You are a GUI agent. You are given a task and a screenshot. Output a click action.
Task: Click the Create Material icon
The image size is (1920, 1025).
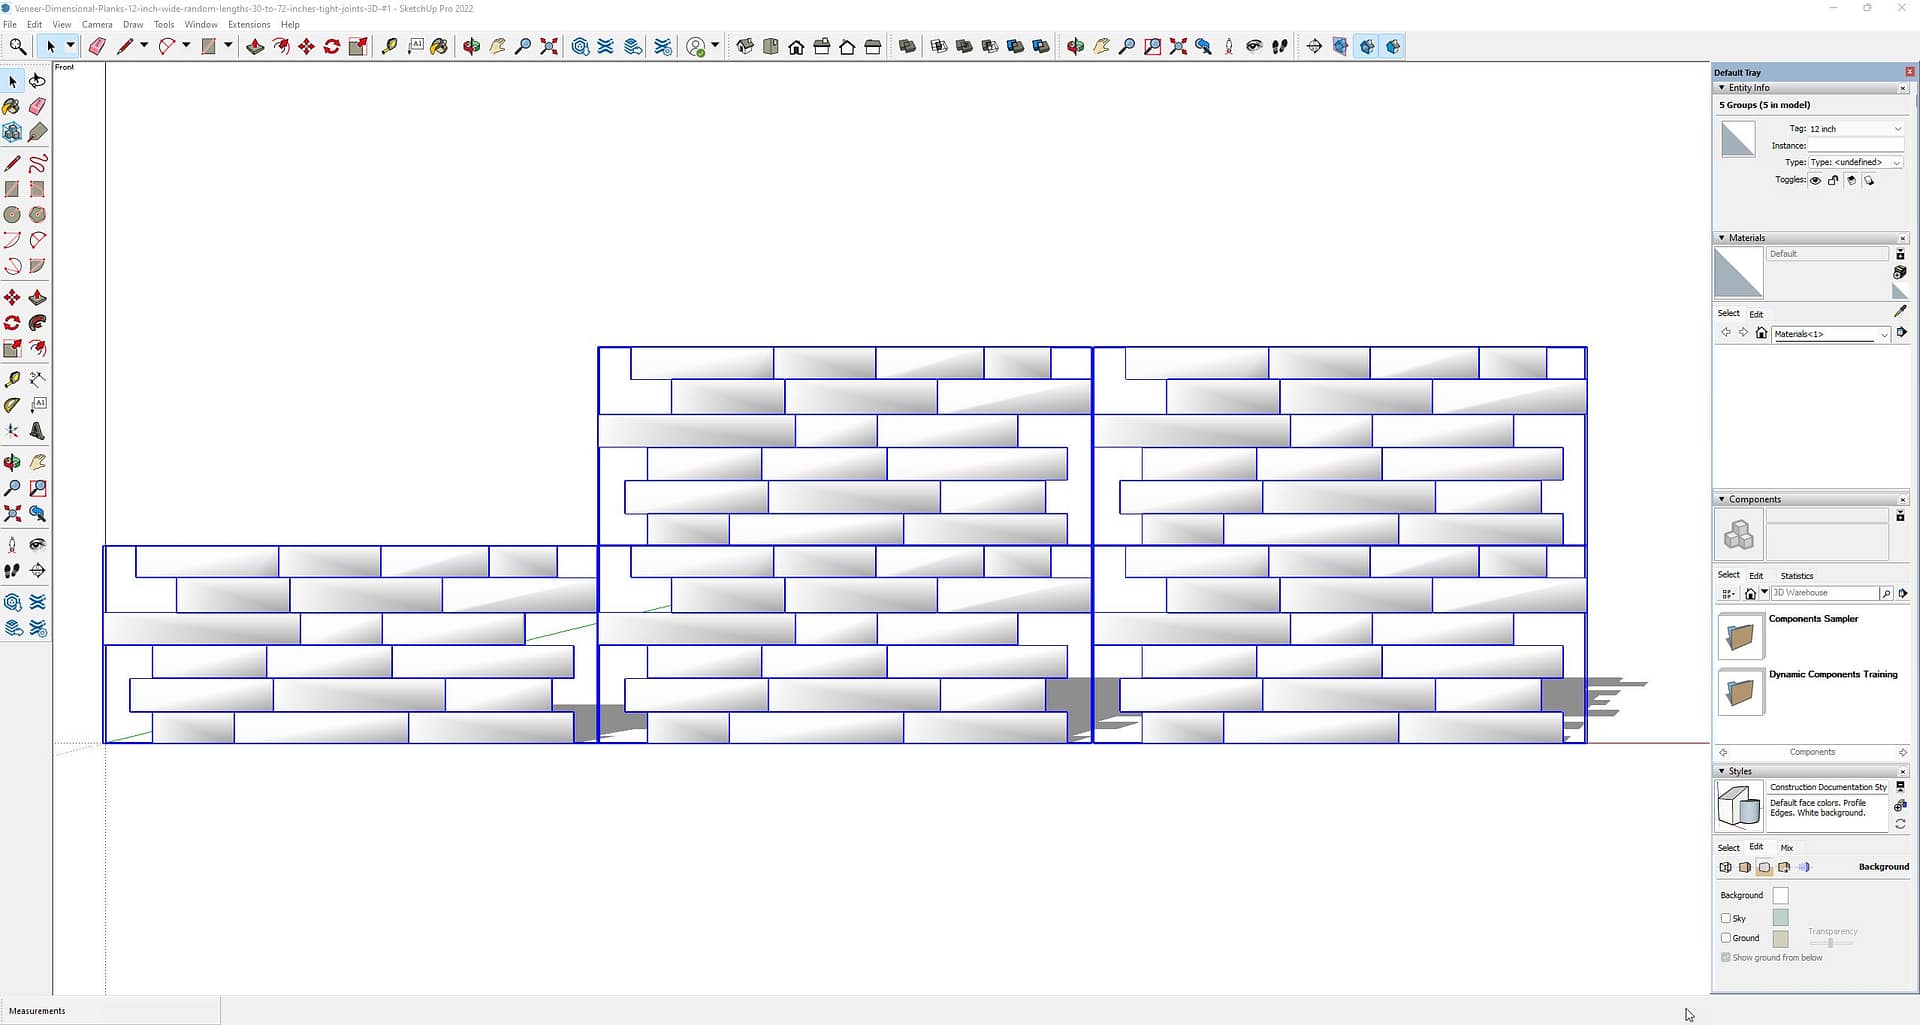(1900, 272)
